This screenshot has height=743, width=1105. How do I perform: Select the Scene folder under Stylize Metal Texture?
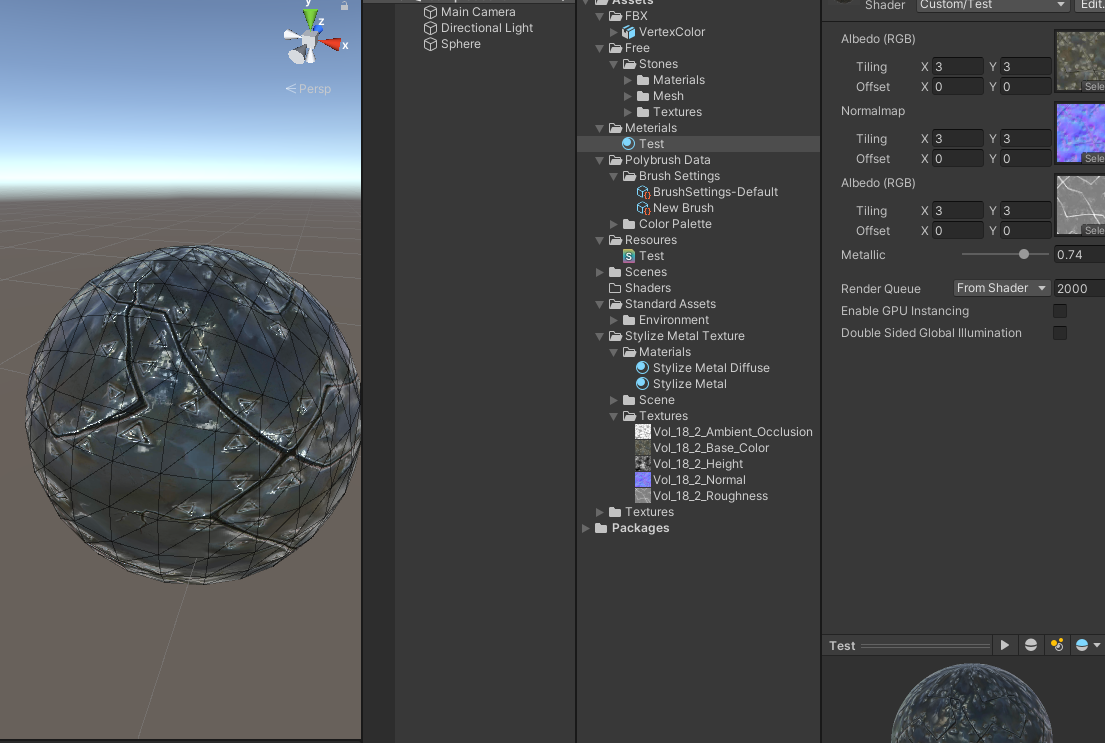coord(698,400)
